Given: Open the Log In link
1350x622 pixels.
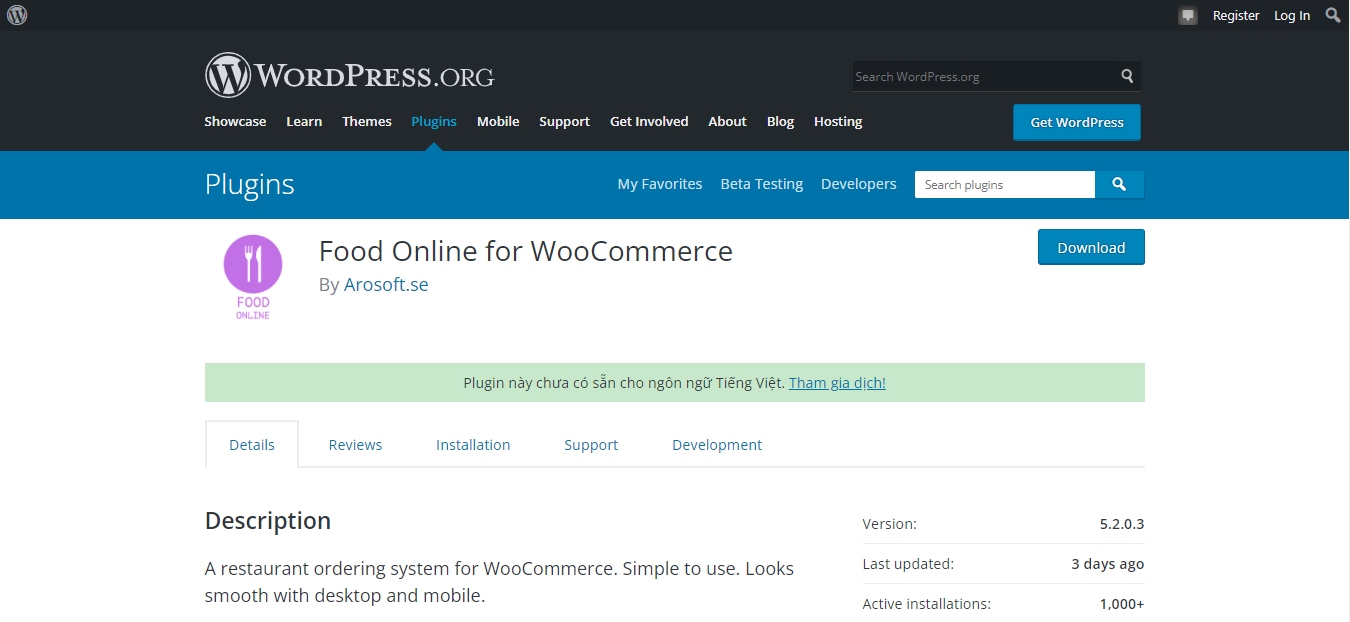Looking at the screenshot, I should (x=1292, y=15).
